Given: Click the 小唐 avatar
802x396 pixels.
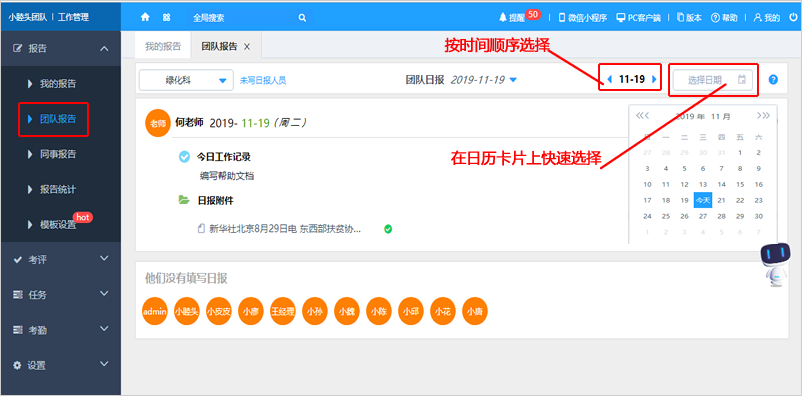Looking at the screenshot, I should pyautogui.click(x=475, y=311).
